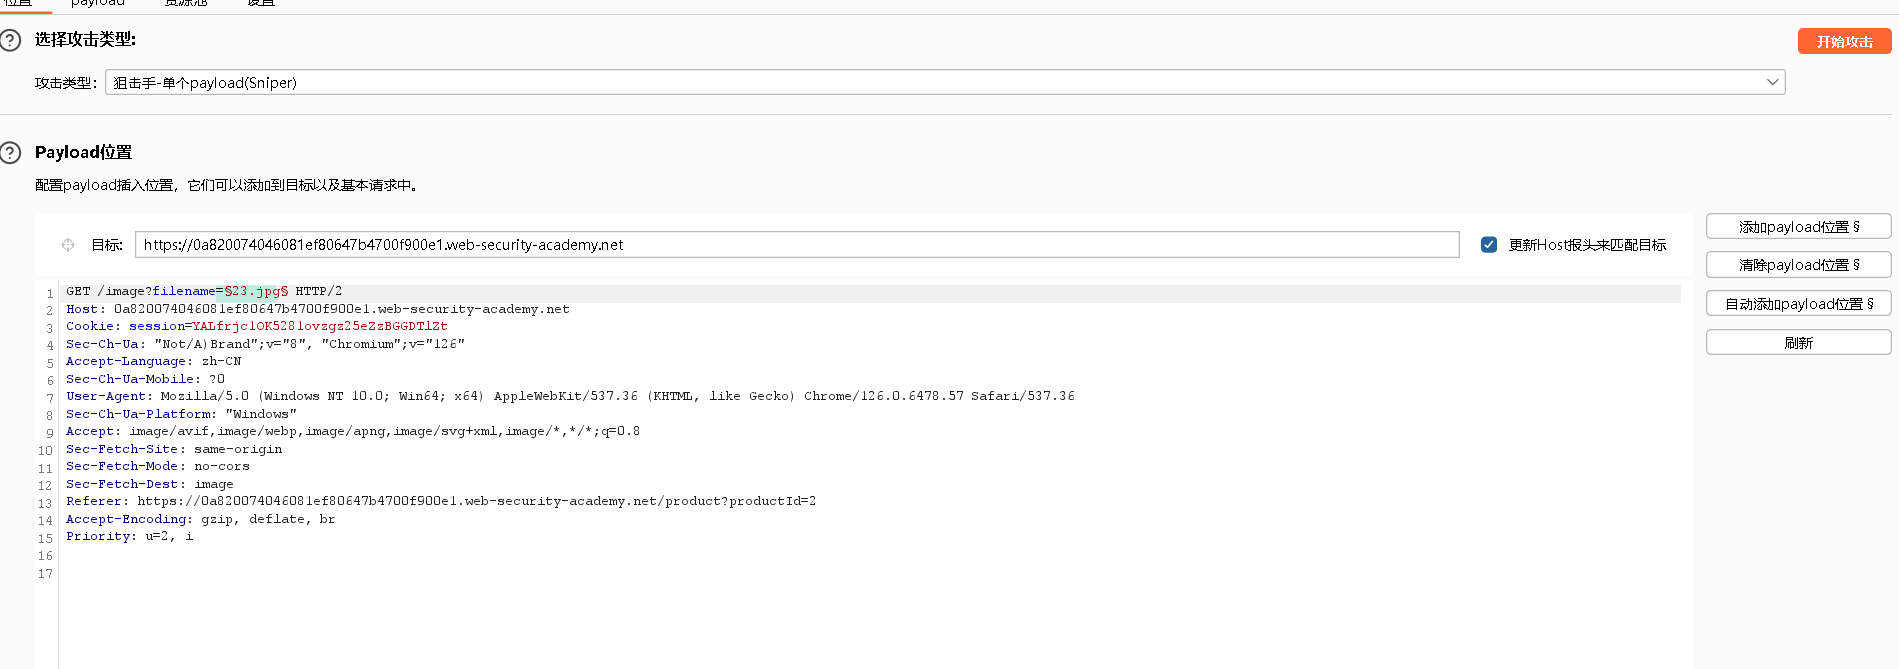The height and width of the screenshot is (669, 1899).
Task: Click the Host header line in the request
Action: click(318, 309)
